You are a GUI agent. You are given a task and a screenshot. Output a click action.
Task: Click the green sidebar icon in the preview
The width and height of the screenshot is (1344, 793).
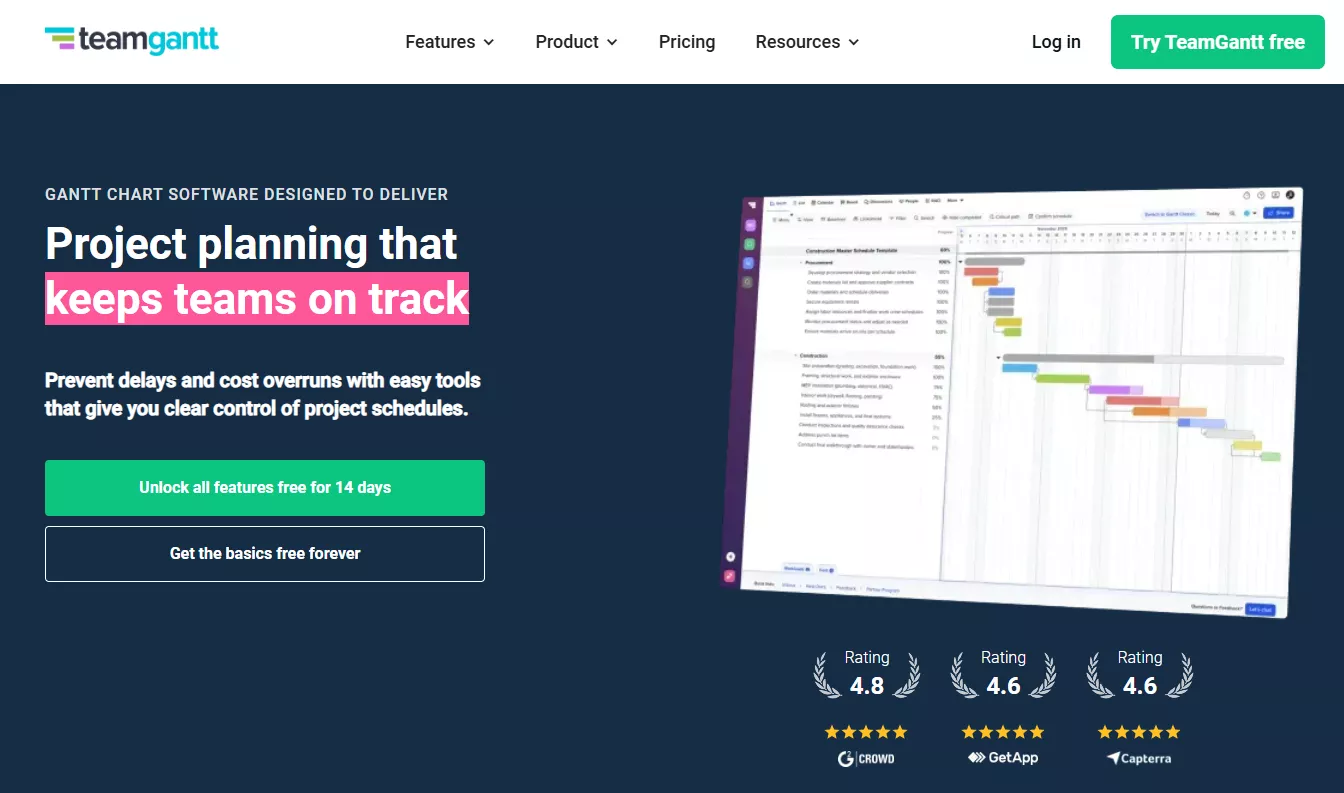click(749, 244)
